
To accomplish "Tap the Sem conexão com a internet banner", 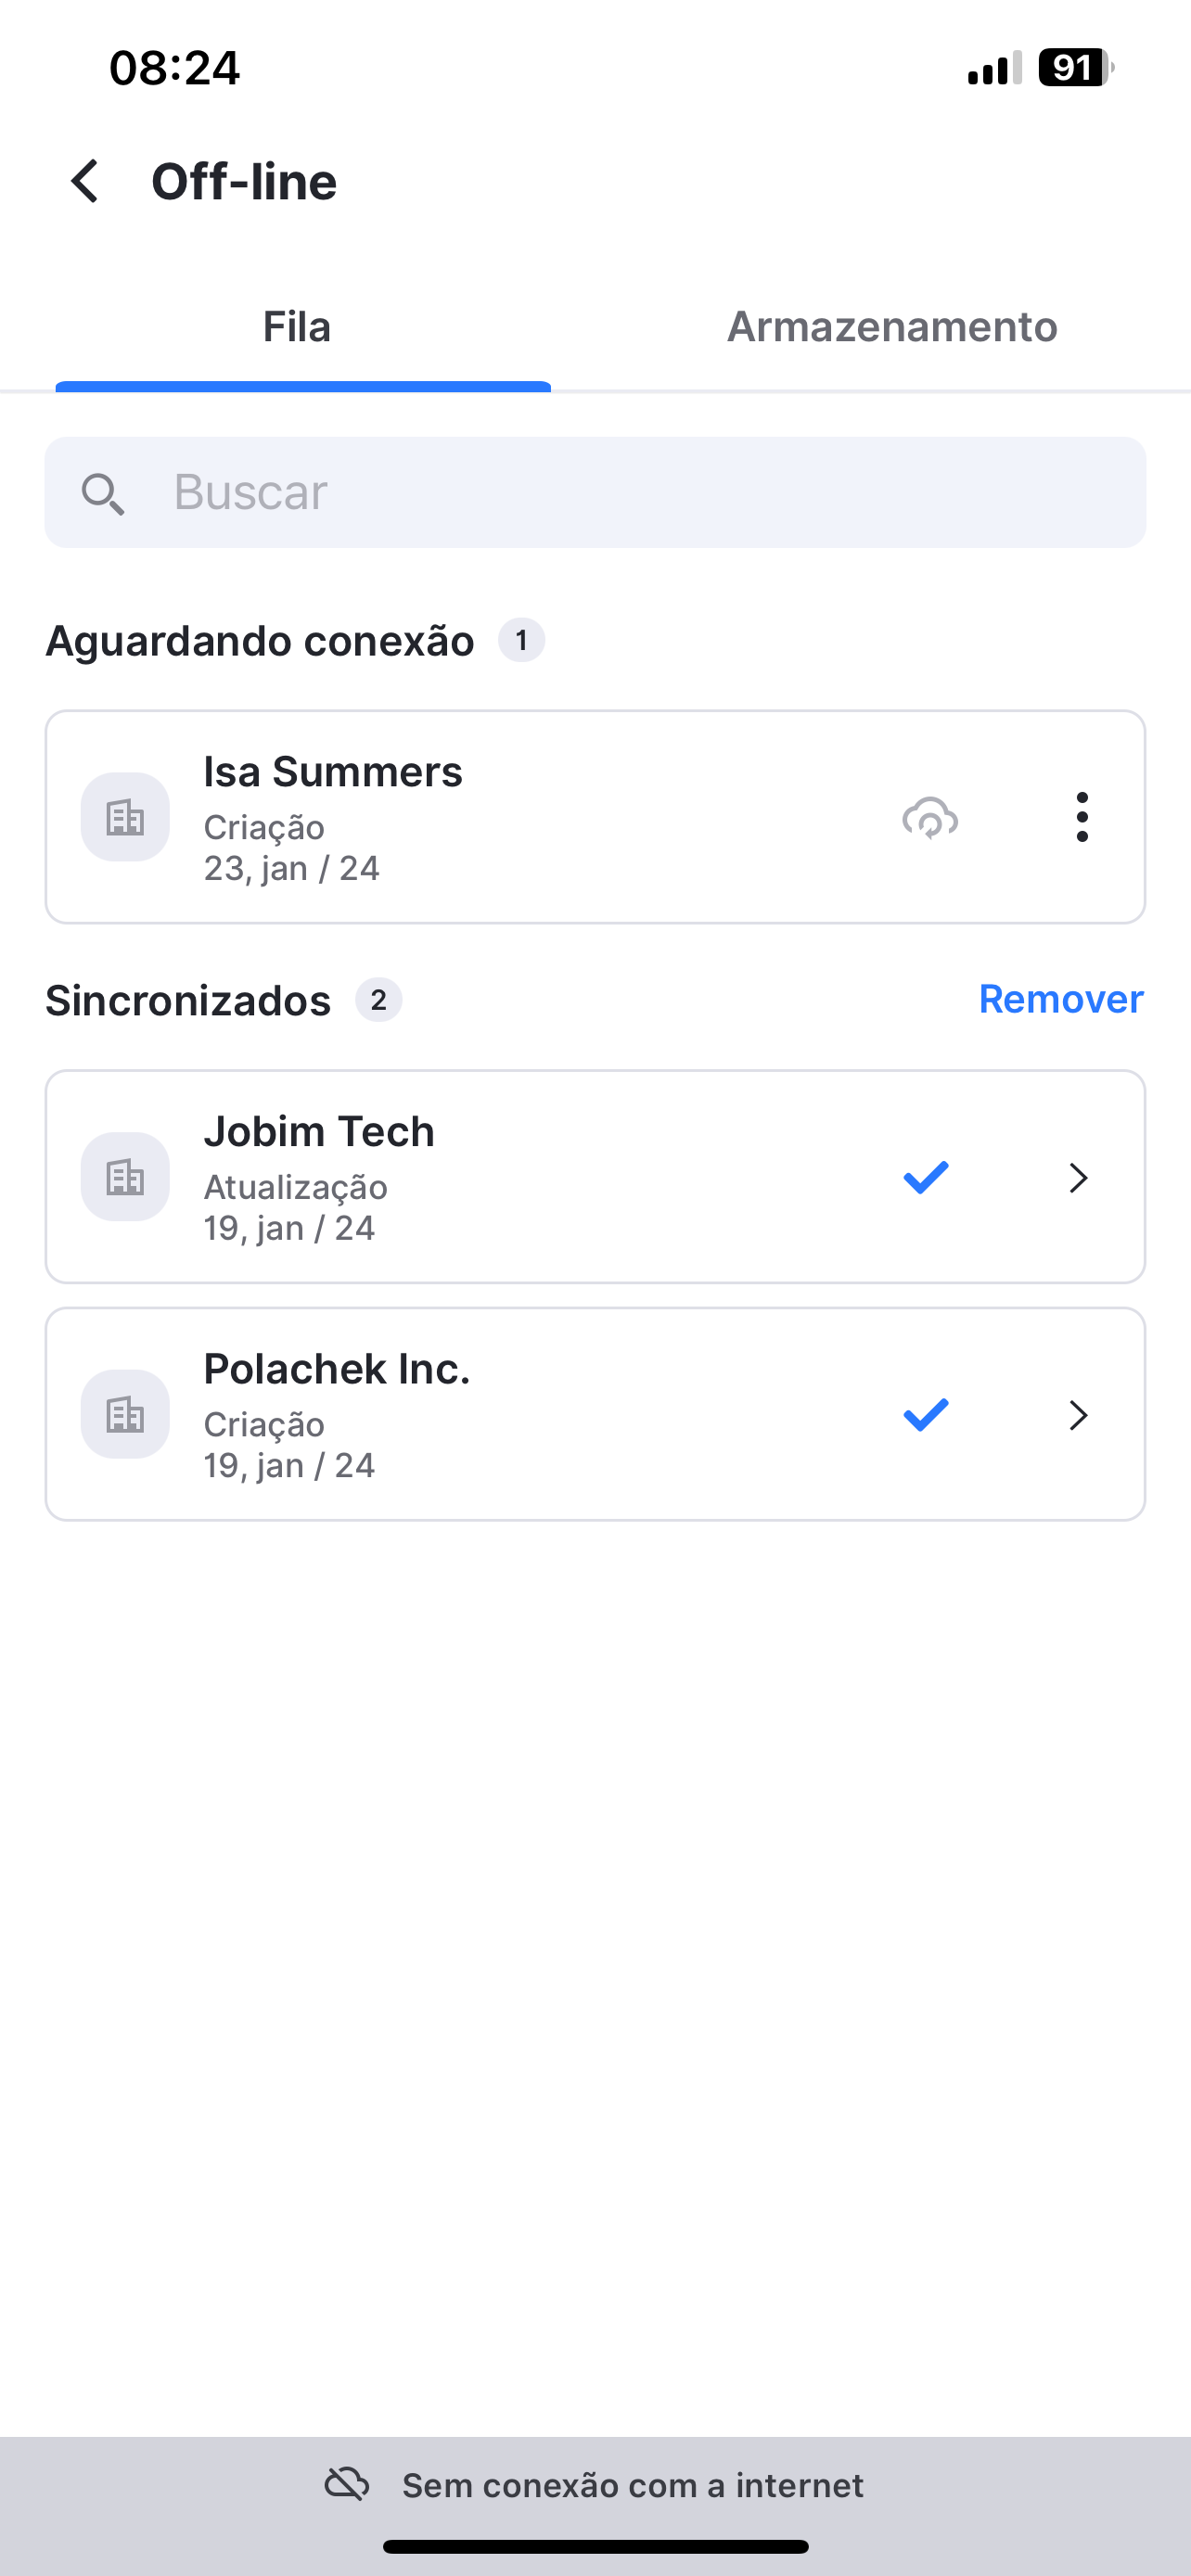I will (x=595, y=2484).
